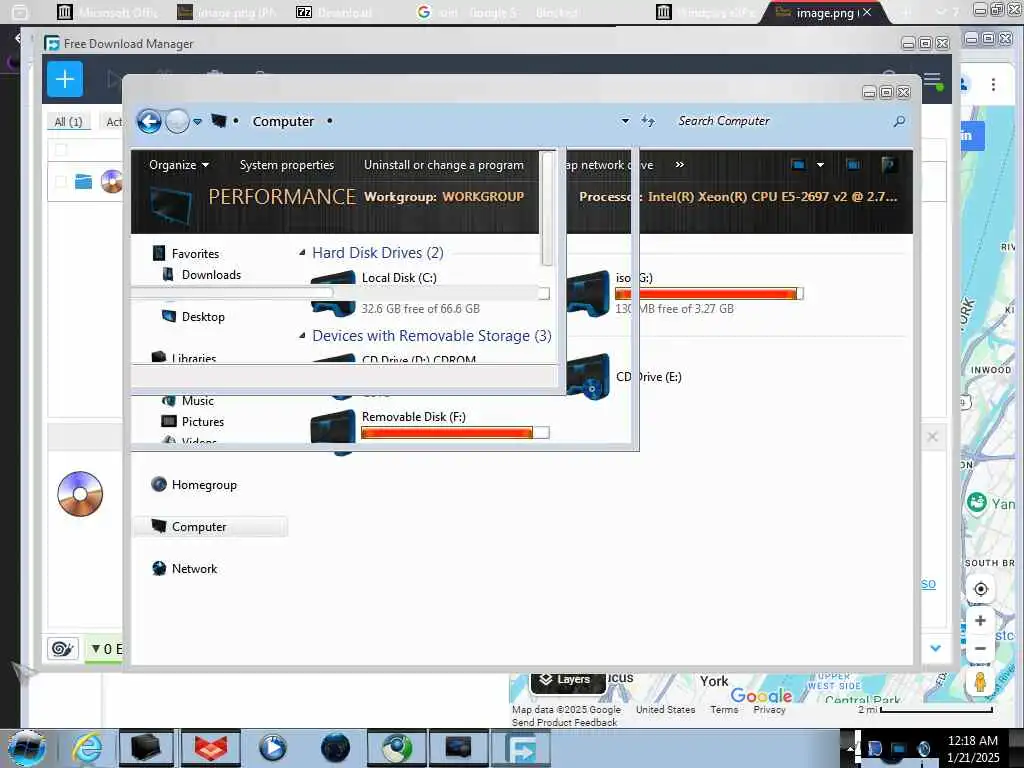Screen dimensions: 1024x768
Task: Show more toolbar commands chevron
Action: tap(680, 165)
